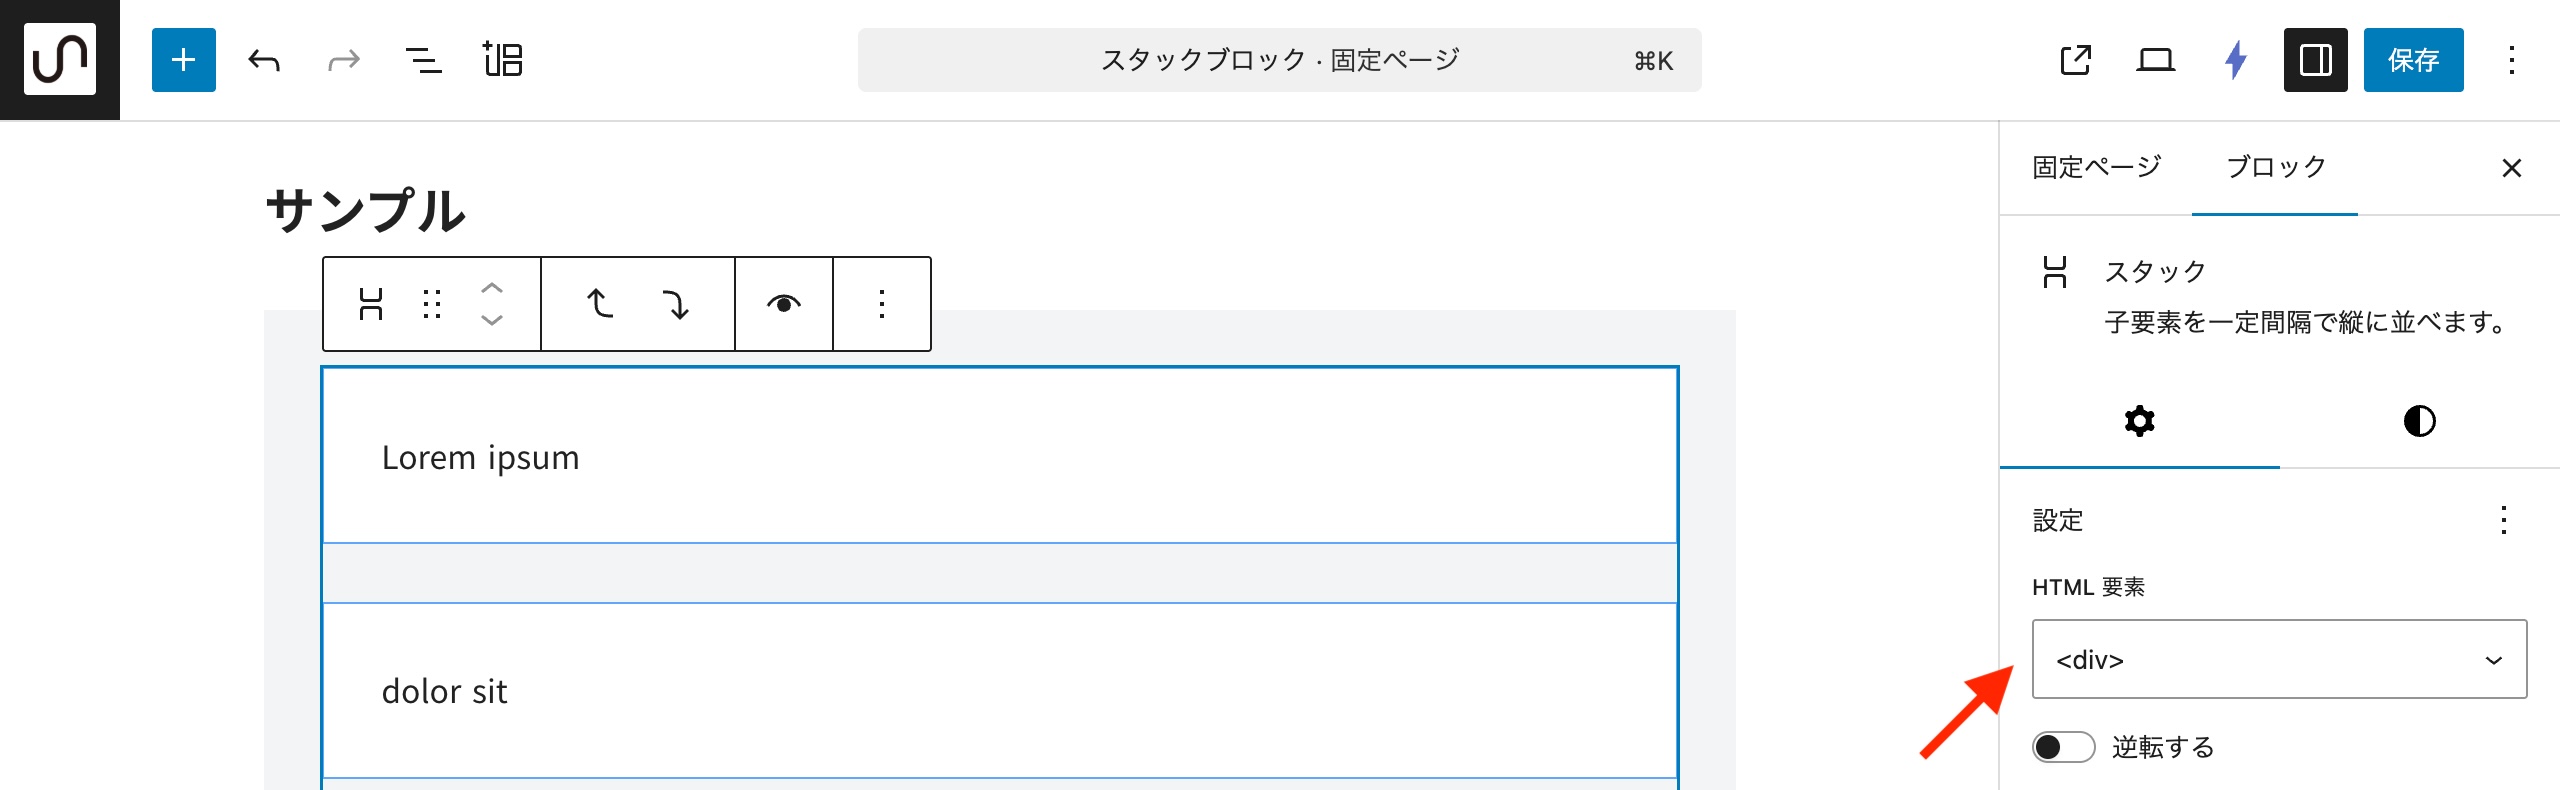Click the 保存 button
Viewport: 2560px width, 790px height.
pyautogui.click(x=2413, y=60)
